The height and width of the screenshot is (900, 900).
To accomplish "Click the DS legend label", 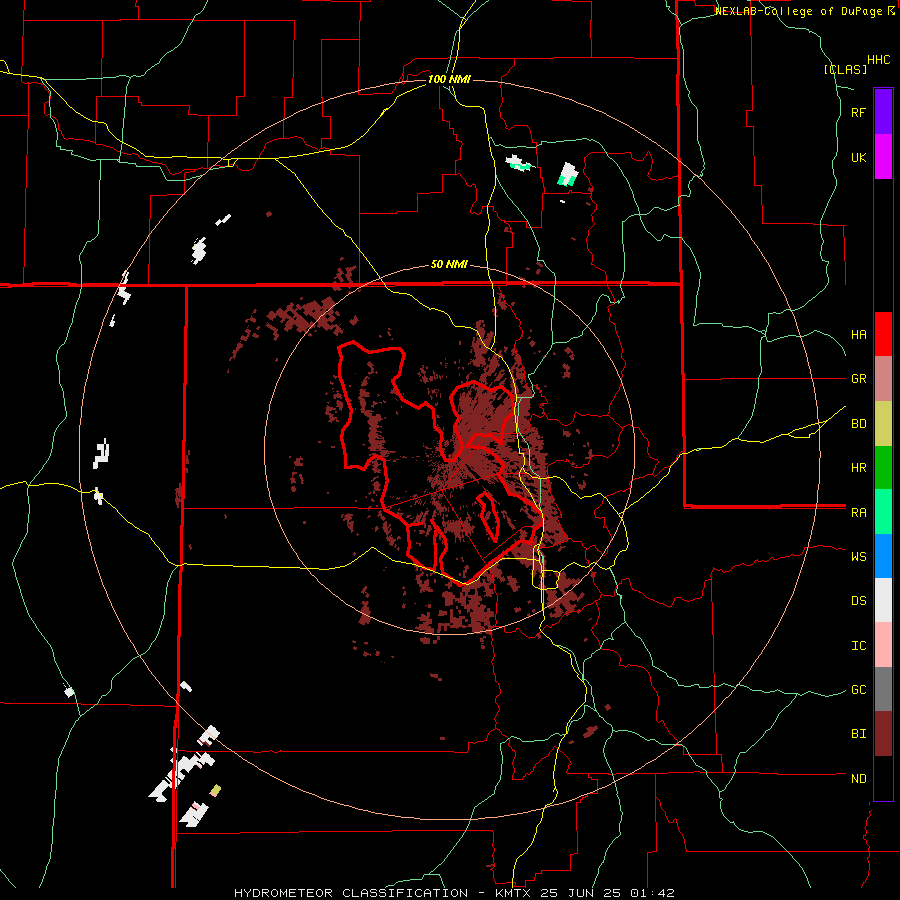I will point(858,600).
